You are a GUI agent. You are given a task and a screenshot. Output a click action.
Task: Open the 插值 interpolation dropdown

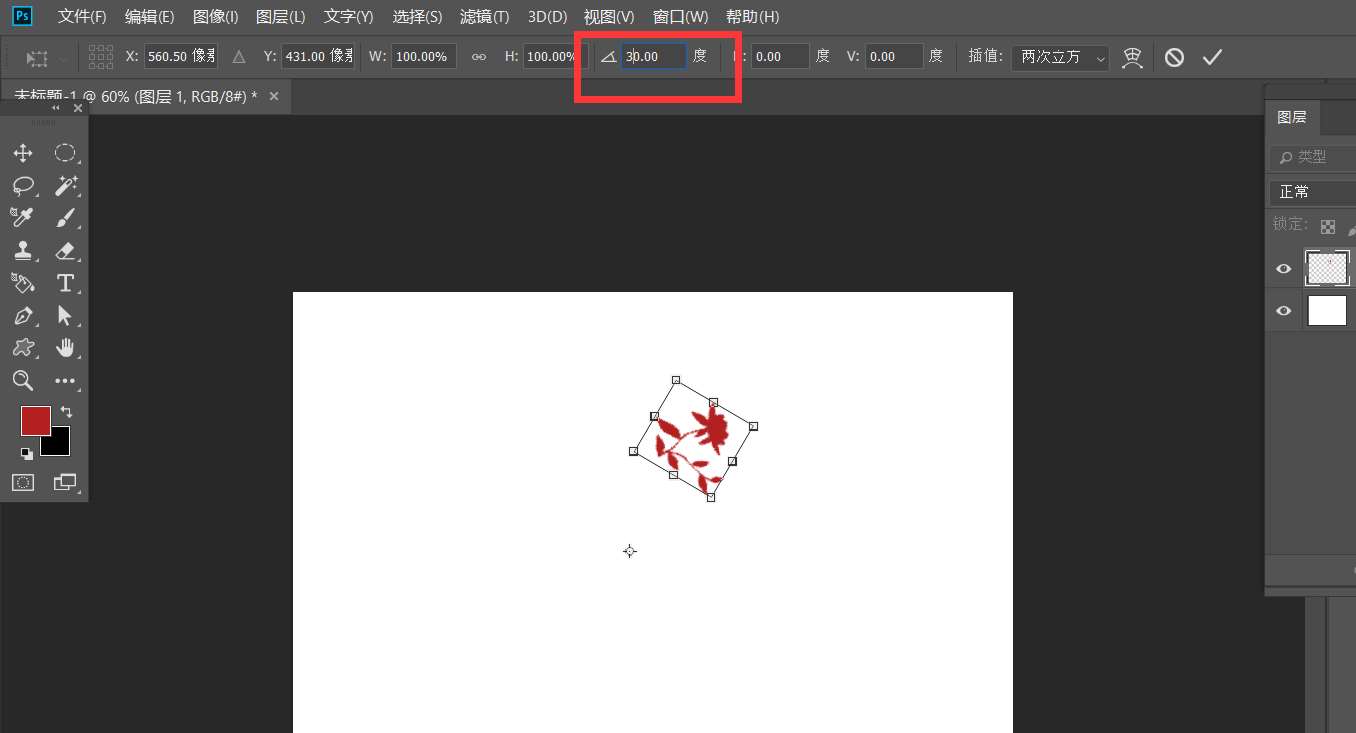[x=1059, y=58]
